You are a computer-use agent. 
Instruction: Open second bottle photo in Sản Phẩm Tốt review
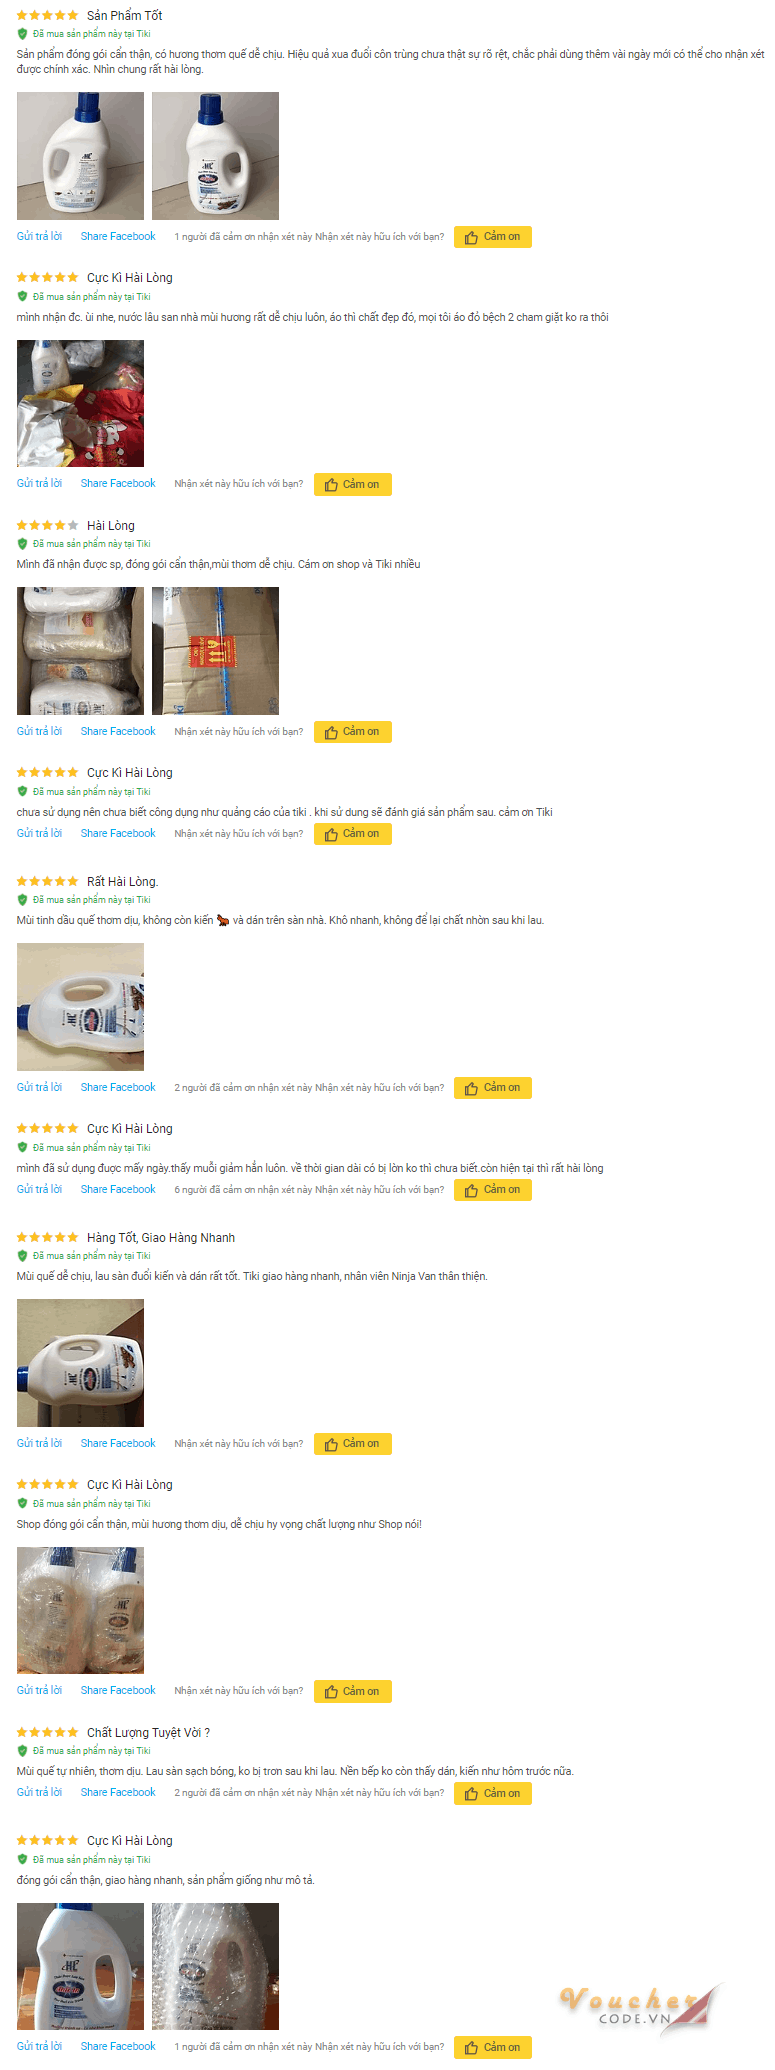click(215, 156)
